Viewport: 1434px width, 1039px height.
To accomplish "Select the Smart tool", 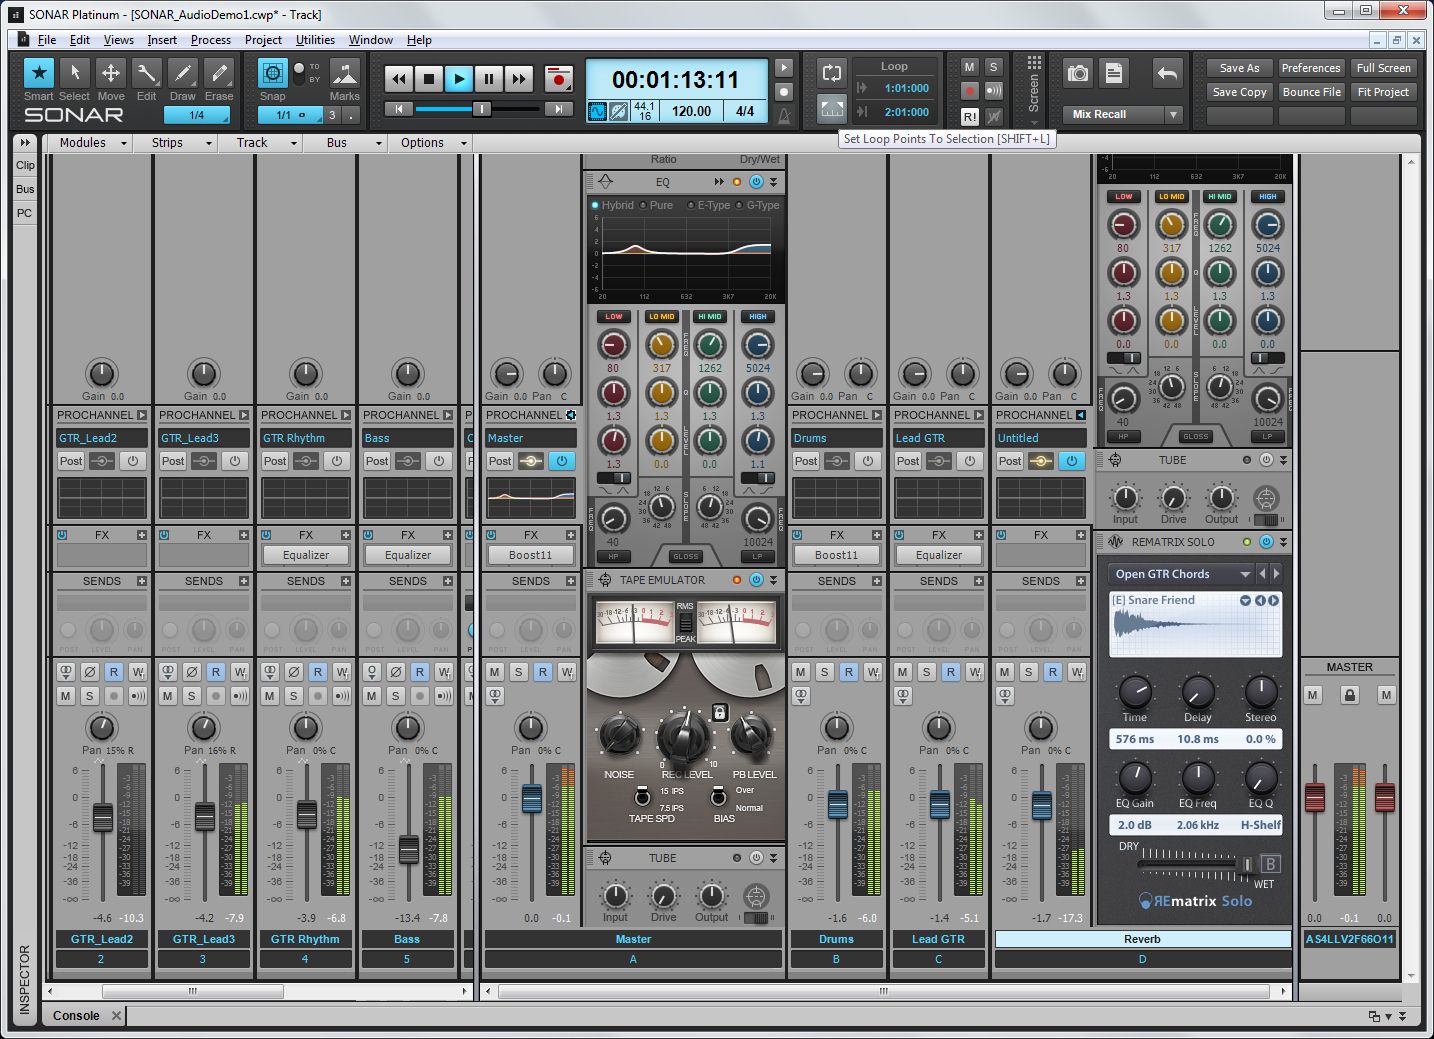I will pos(39,73).
